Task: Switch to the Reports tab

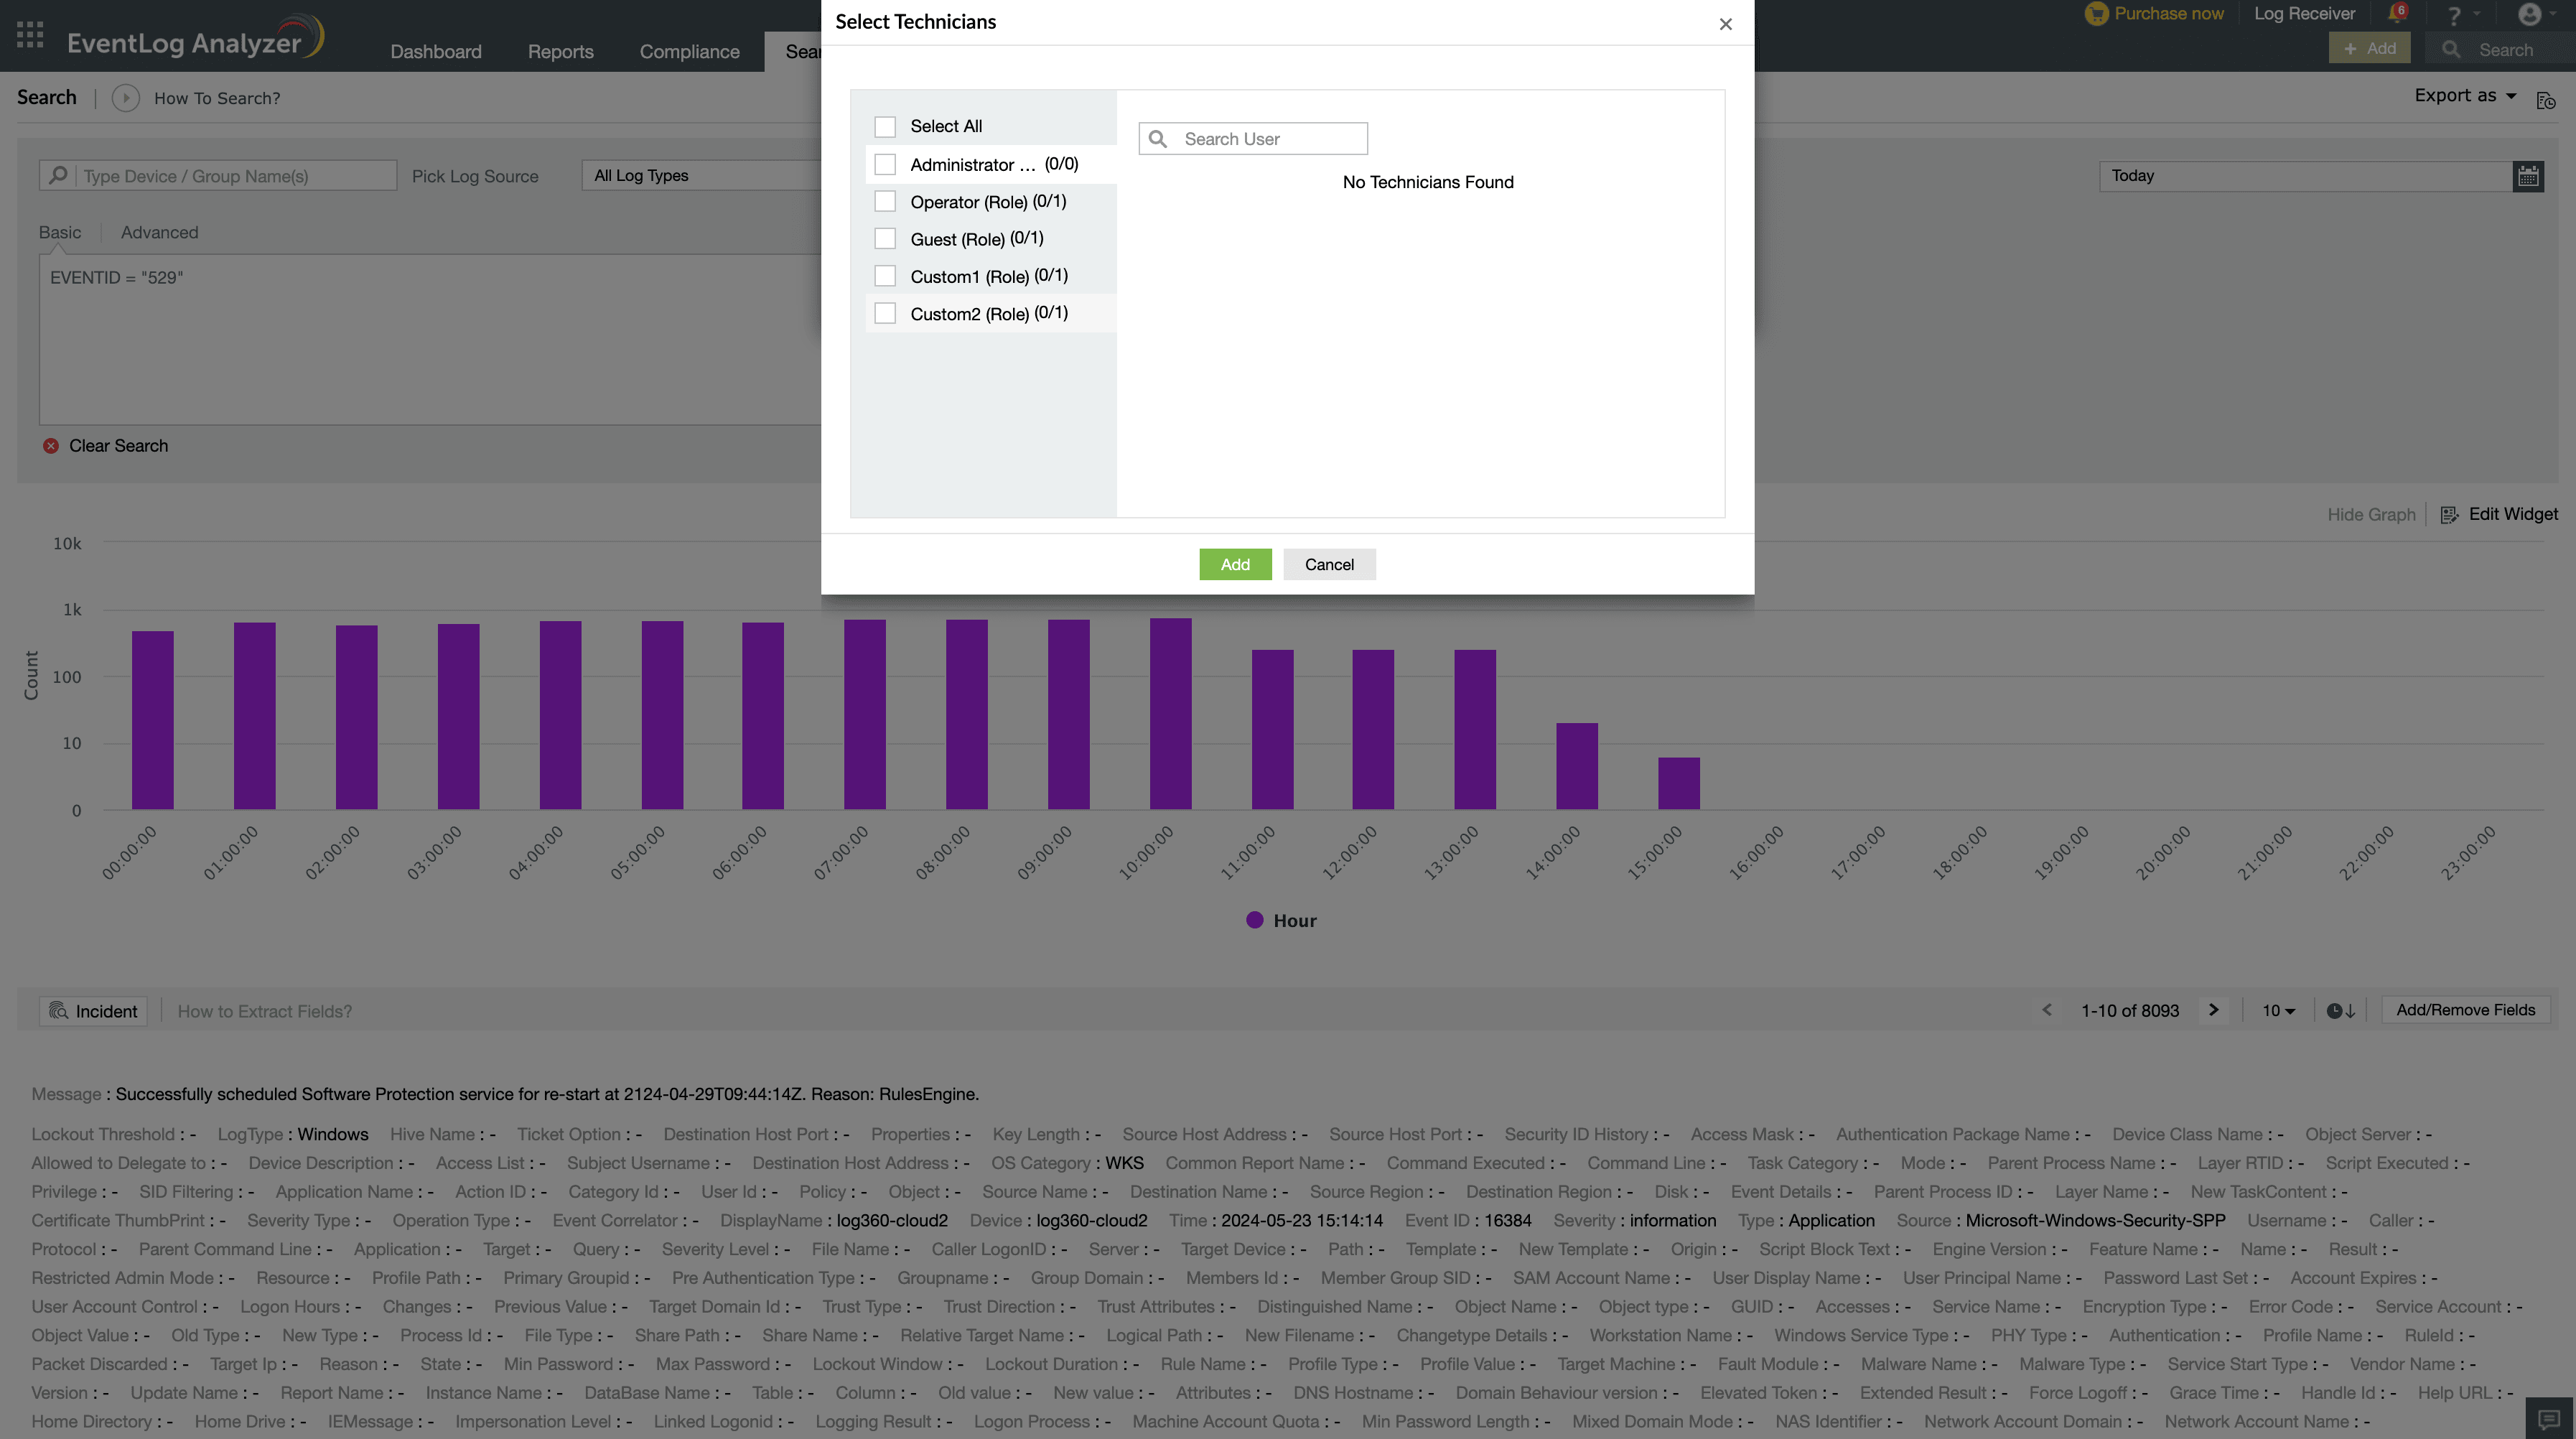Action: (x=560, y=52)
